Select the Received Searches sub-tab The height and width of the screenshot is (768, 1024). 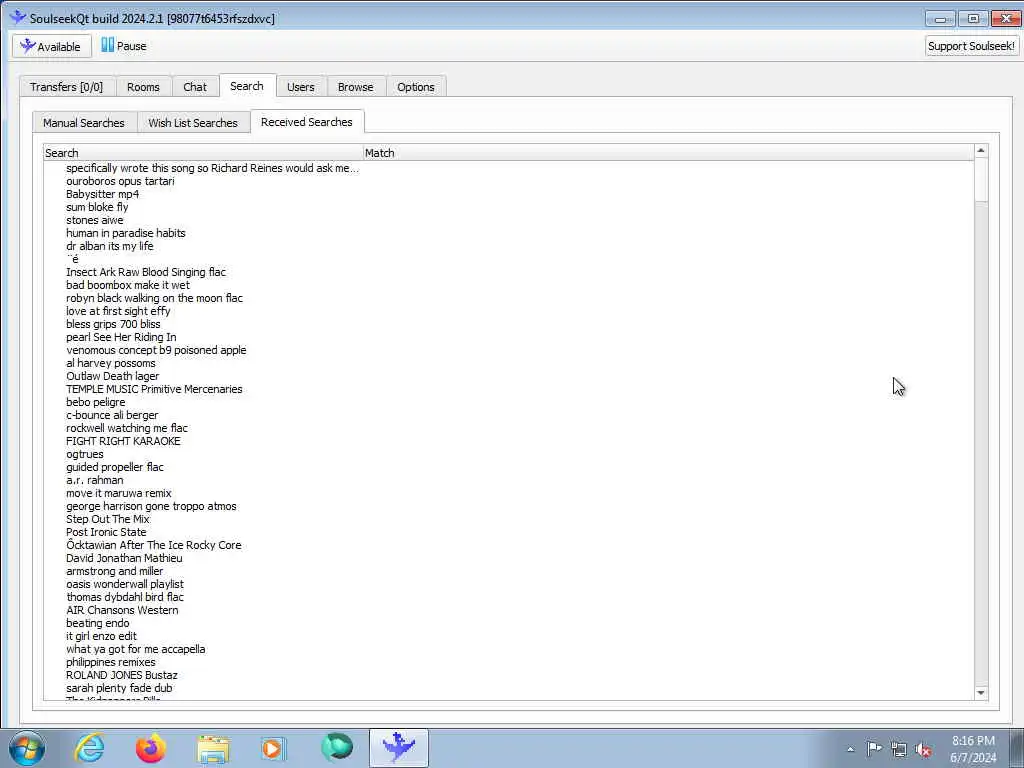tap(307, 122)
